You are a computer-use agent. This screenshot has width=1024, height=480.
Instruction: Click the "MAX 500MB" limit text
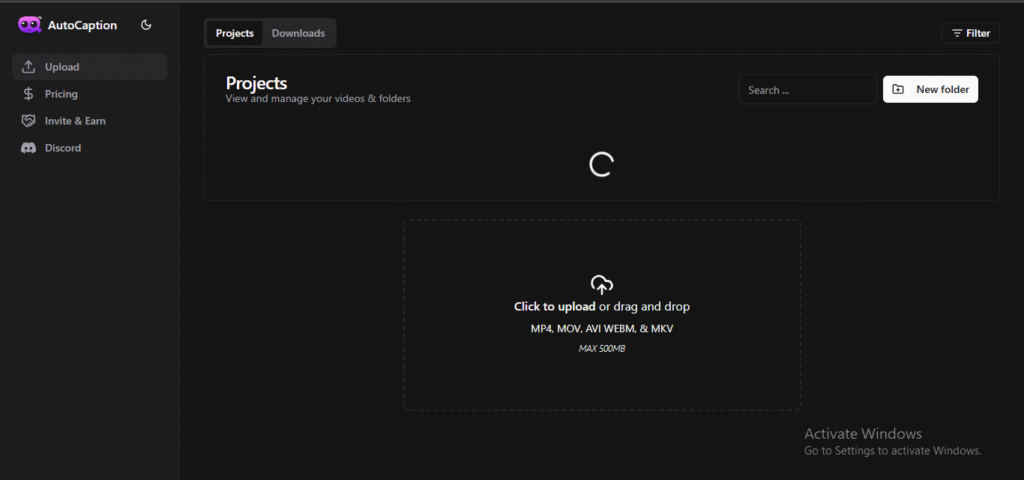point(601,349)
